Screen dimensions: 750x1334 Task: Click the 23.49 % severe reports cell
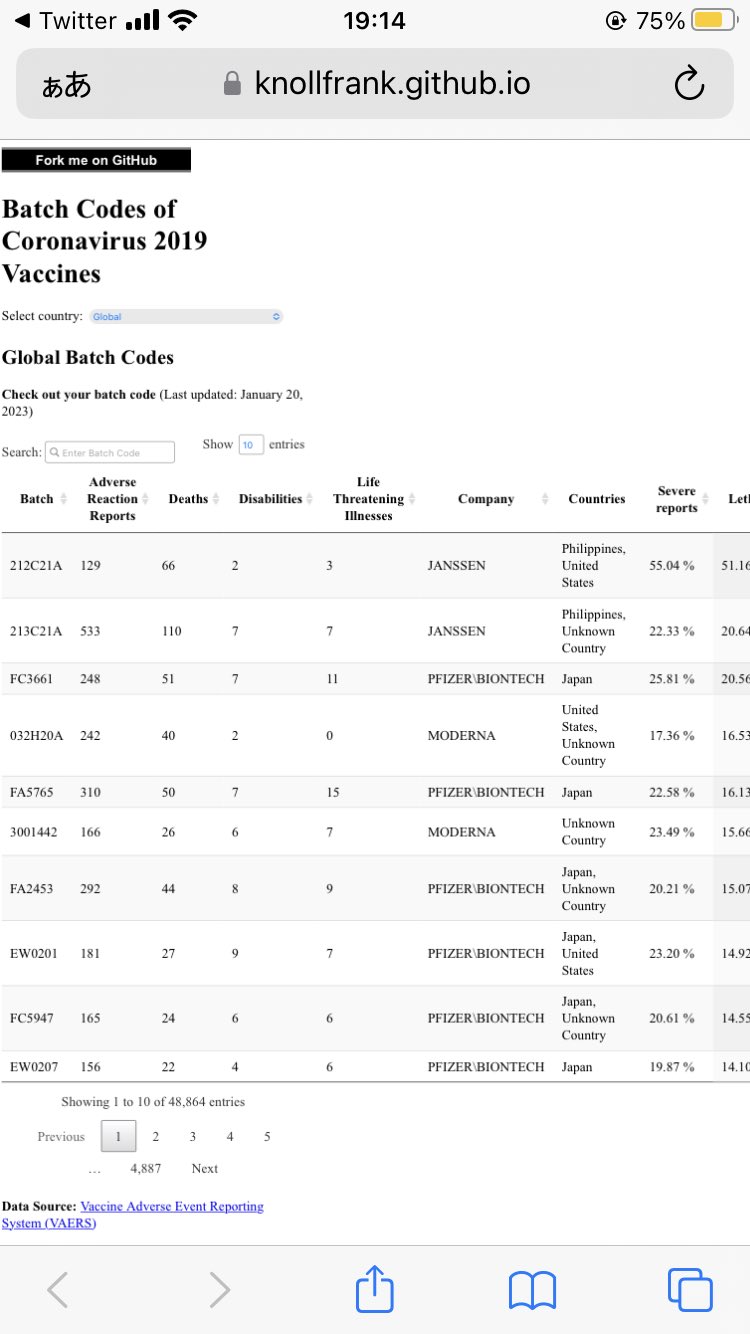coord(671,832)
